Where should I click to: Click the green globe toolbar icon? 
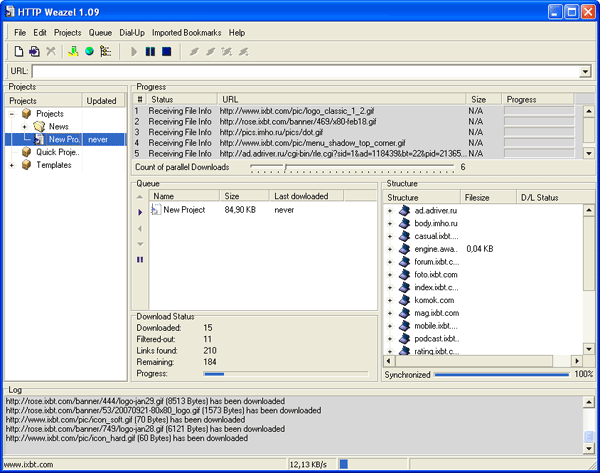(88, 51)
